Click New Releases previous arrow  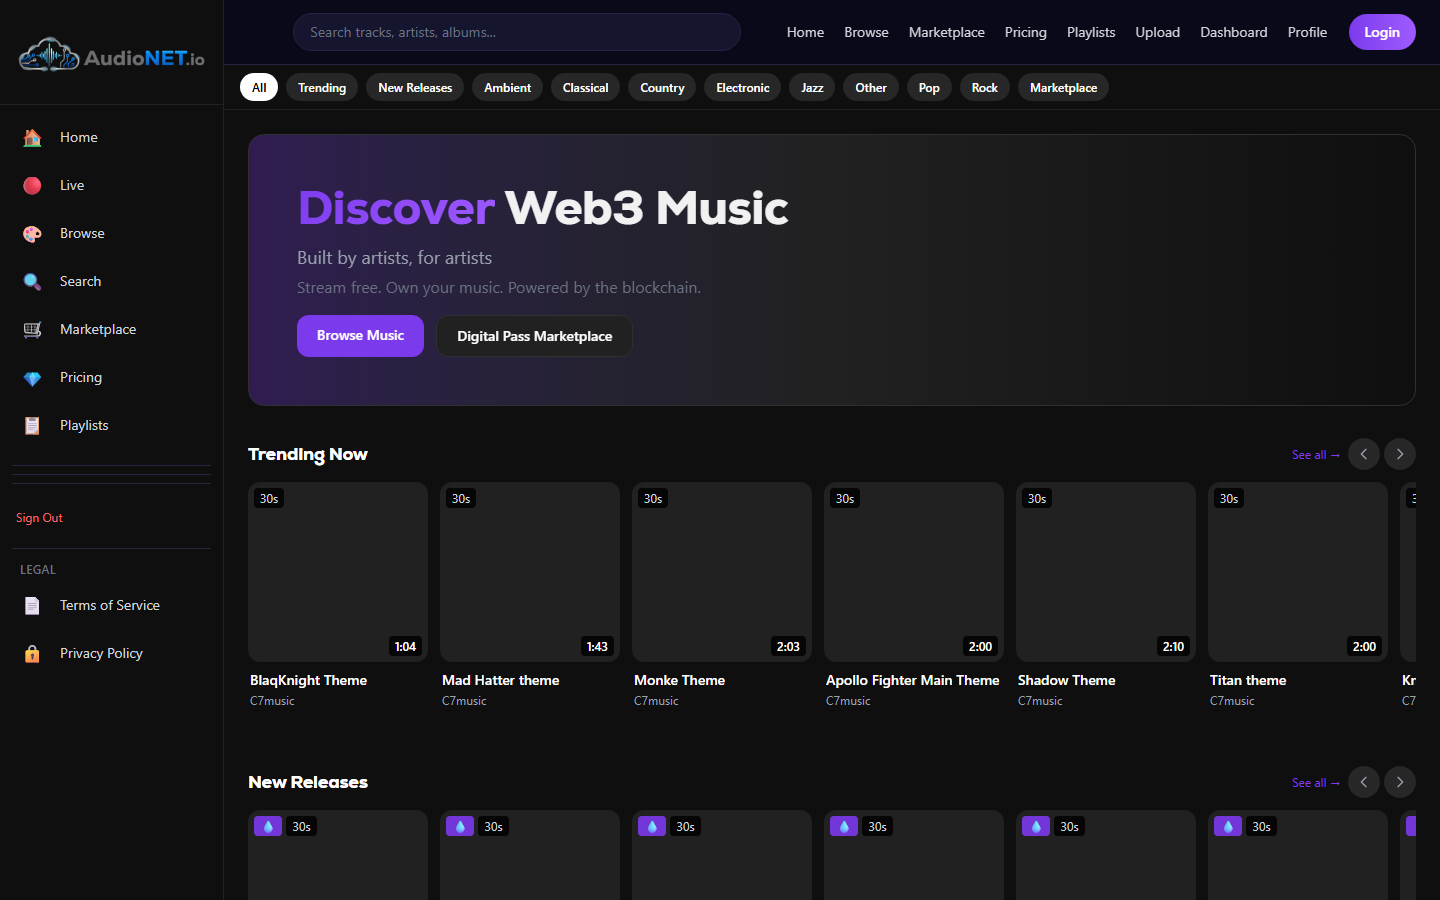(1364, 782)
